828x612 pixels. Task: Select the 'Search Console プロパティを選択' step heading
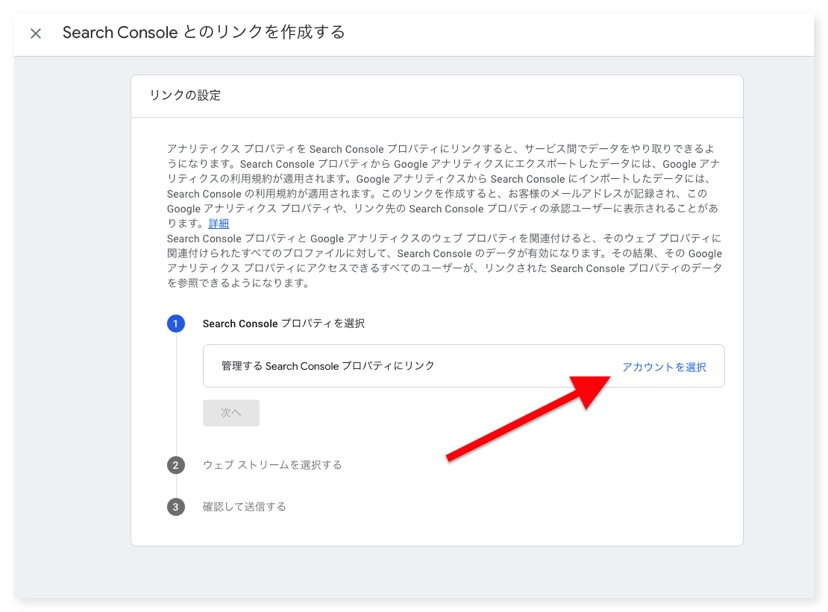tap(283, 324)
